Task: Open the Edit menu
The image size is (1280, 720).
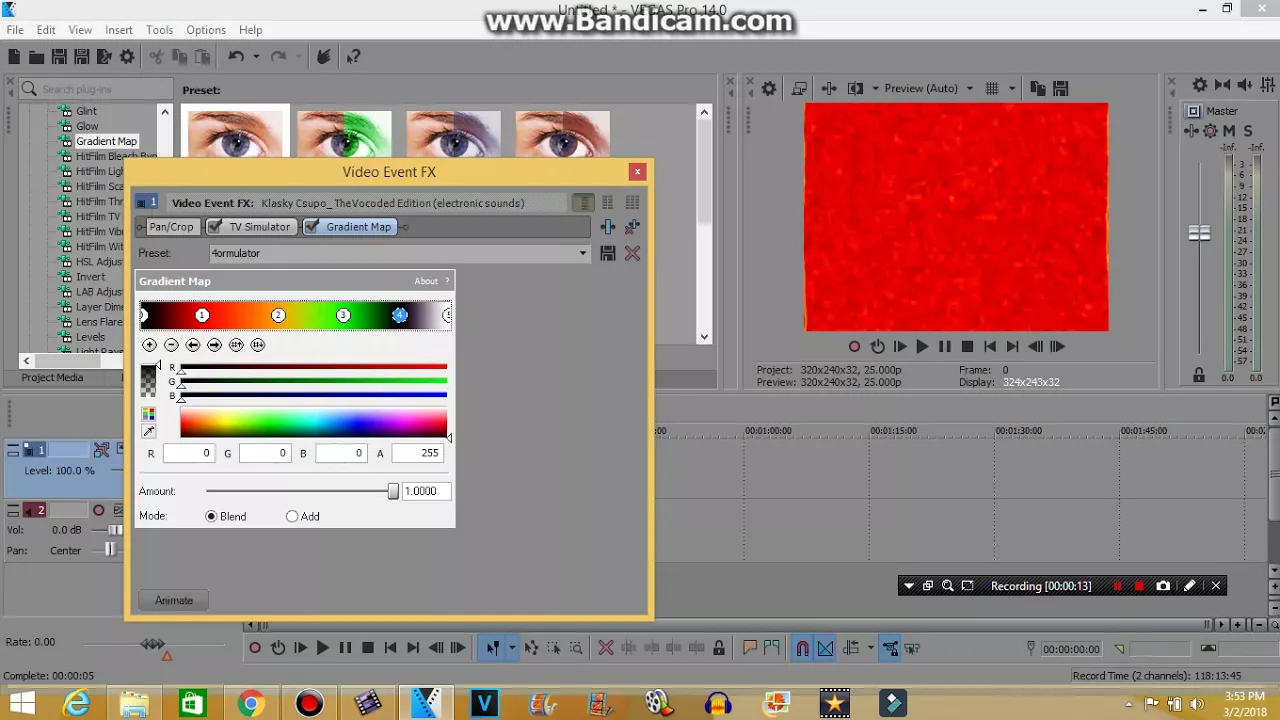Action: pos(46,30)
